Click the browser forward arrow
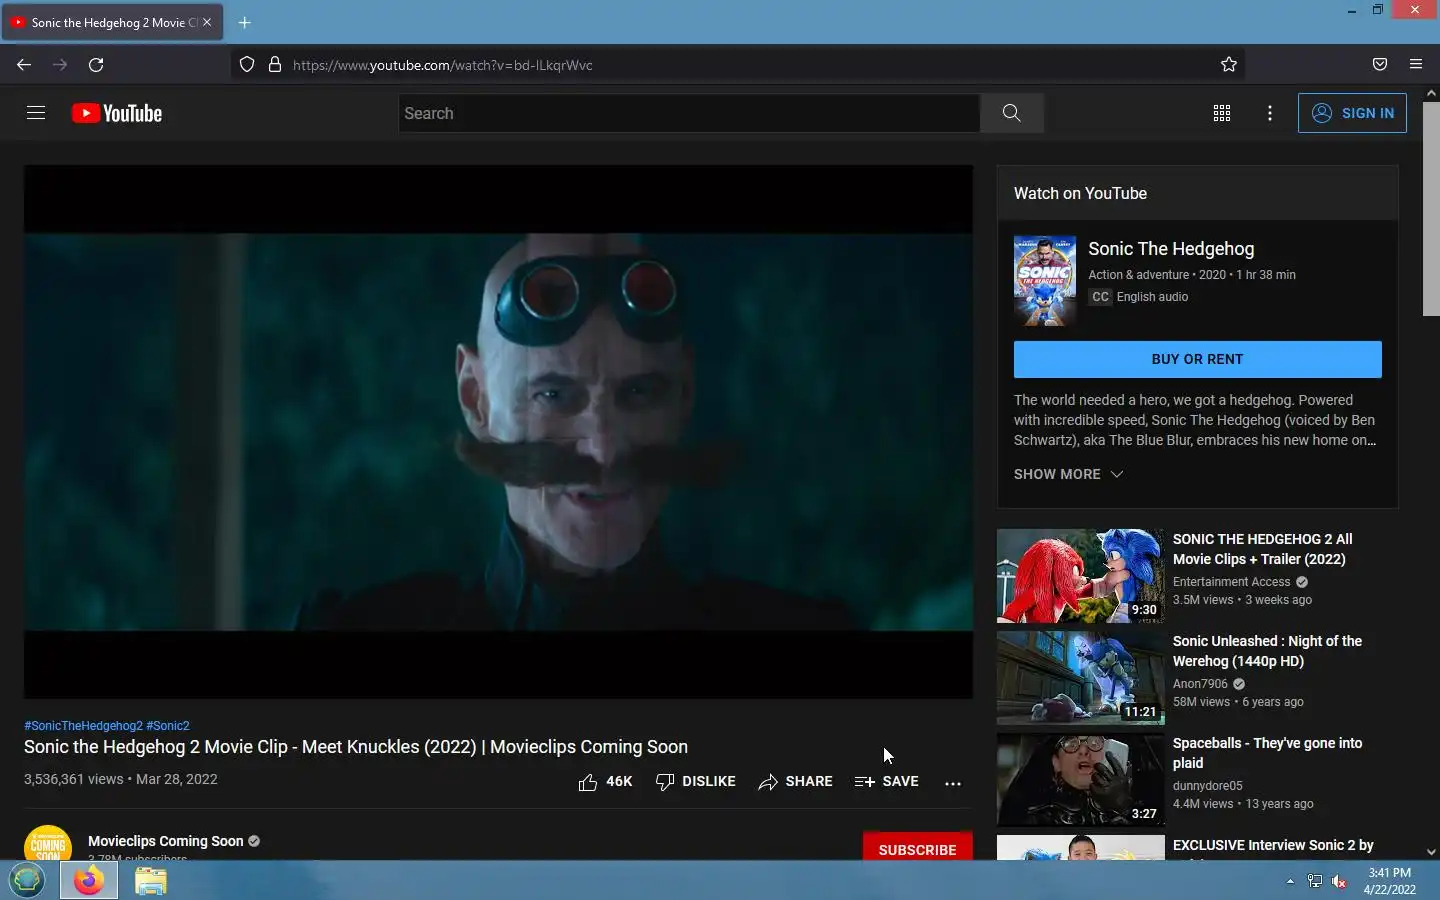Viewport: 1440px width, 900px height. (60, 65)
